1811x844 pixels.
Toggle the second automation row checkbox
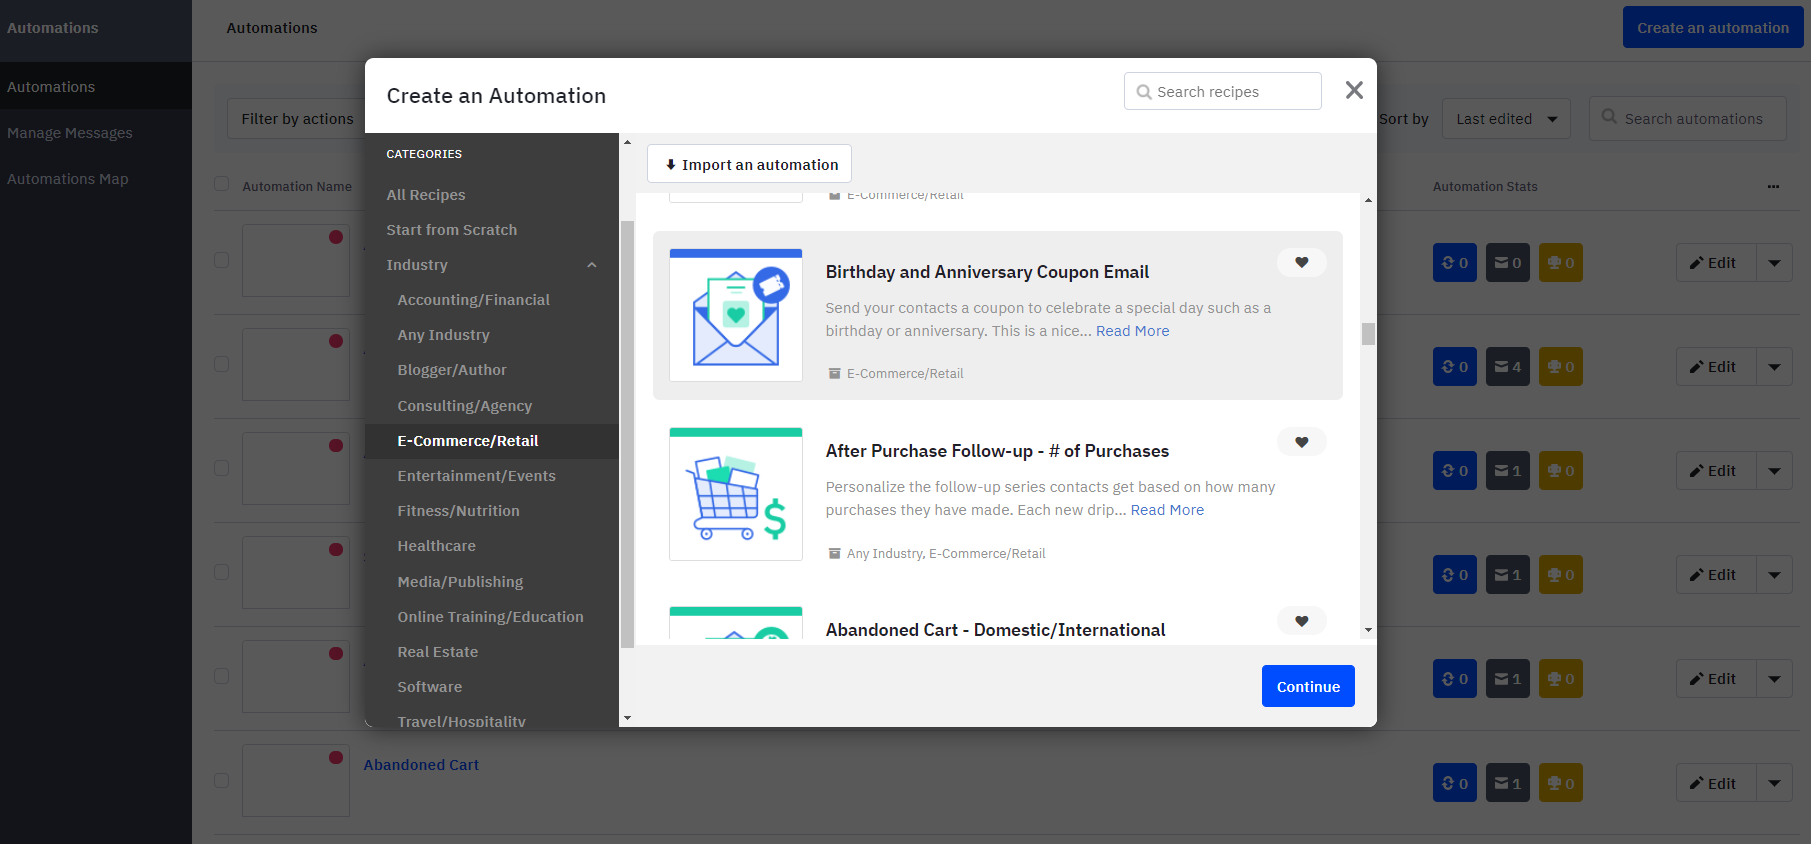point(221,364)
